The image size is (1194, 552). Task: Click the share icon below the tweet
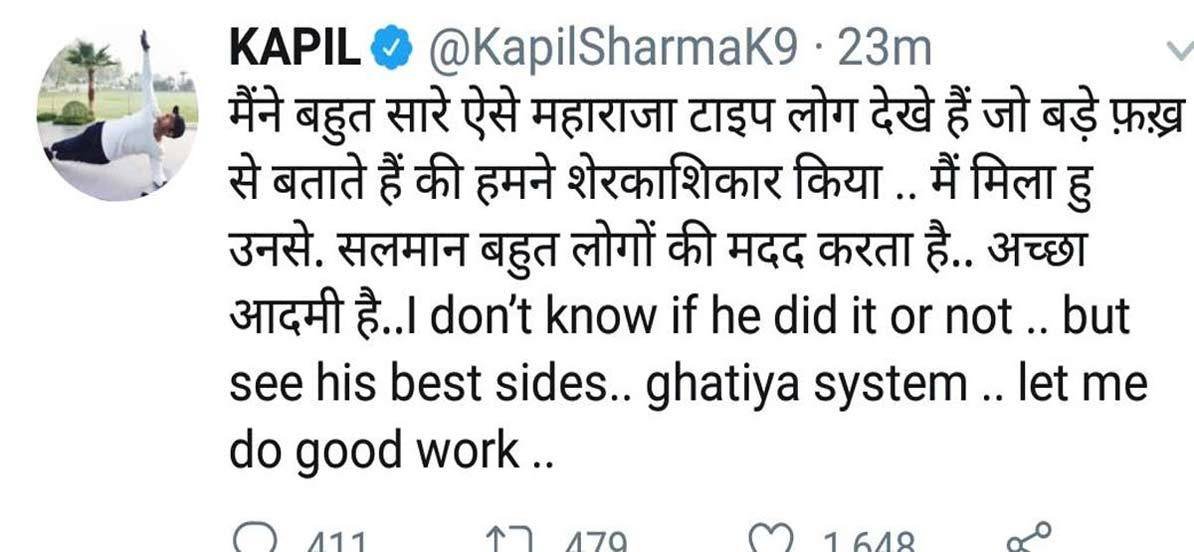pos(1029,538)
